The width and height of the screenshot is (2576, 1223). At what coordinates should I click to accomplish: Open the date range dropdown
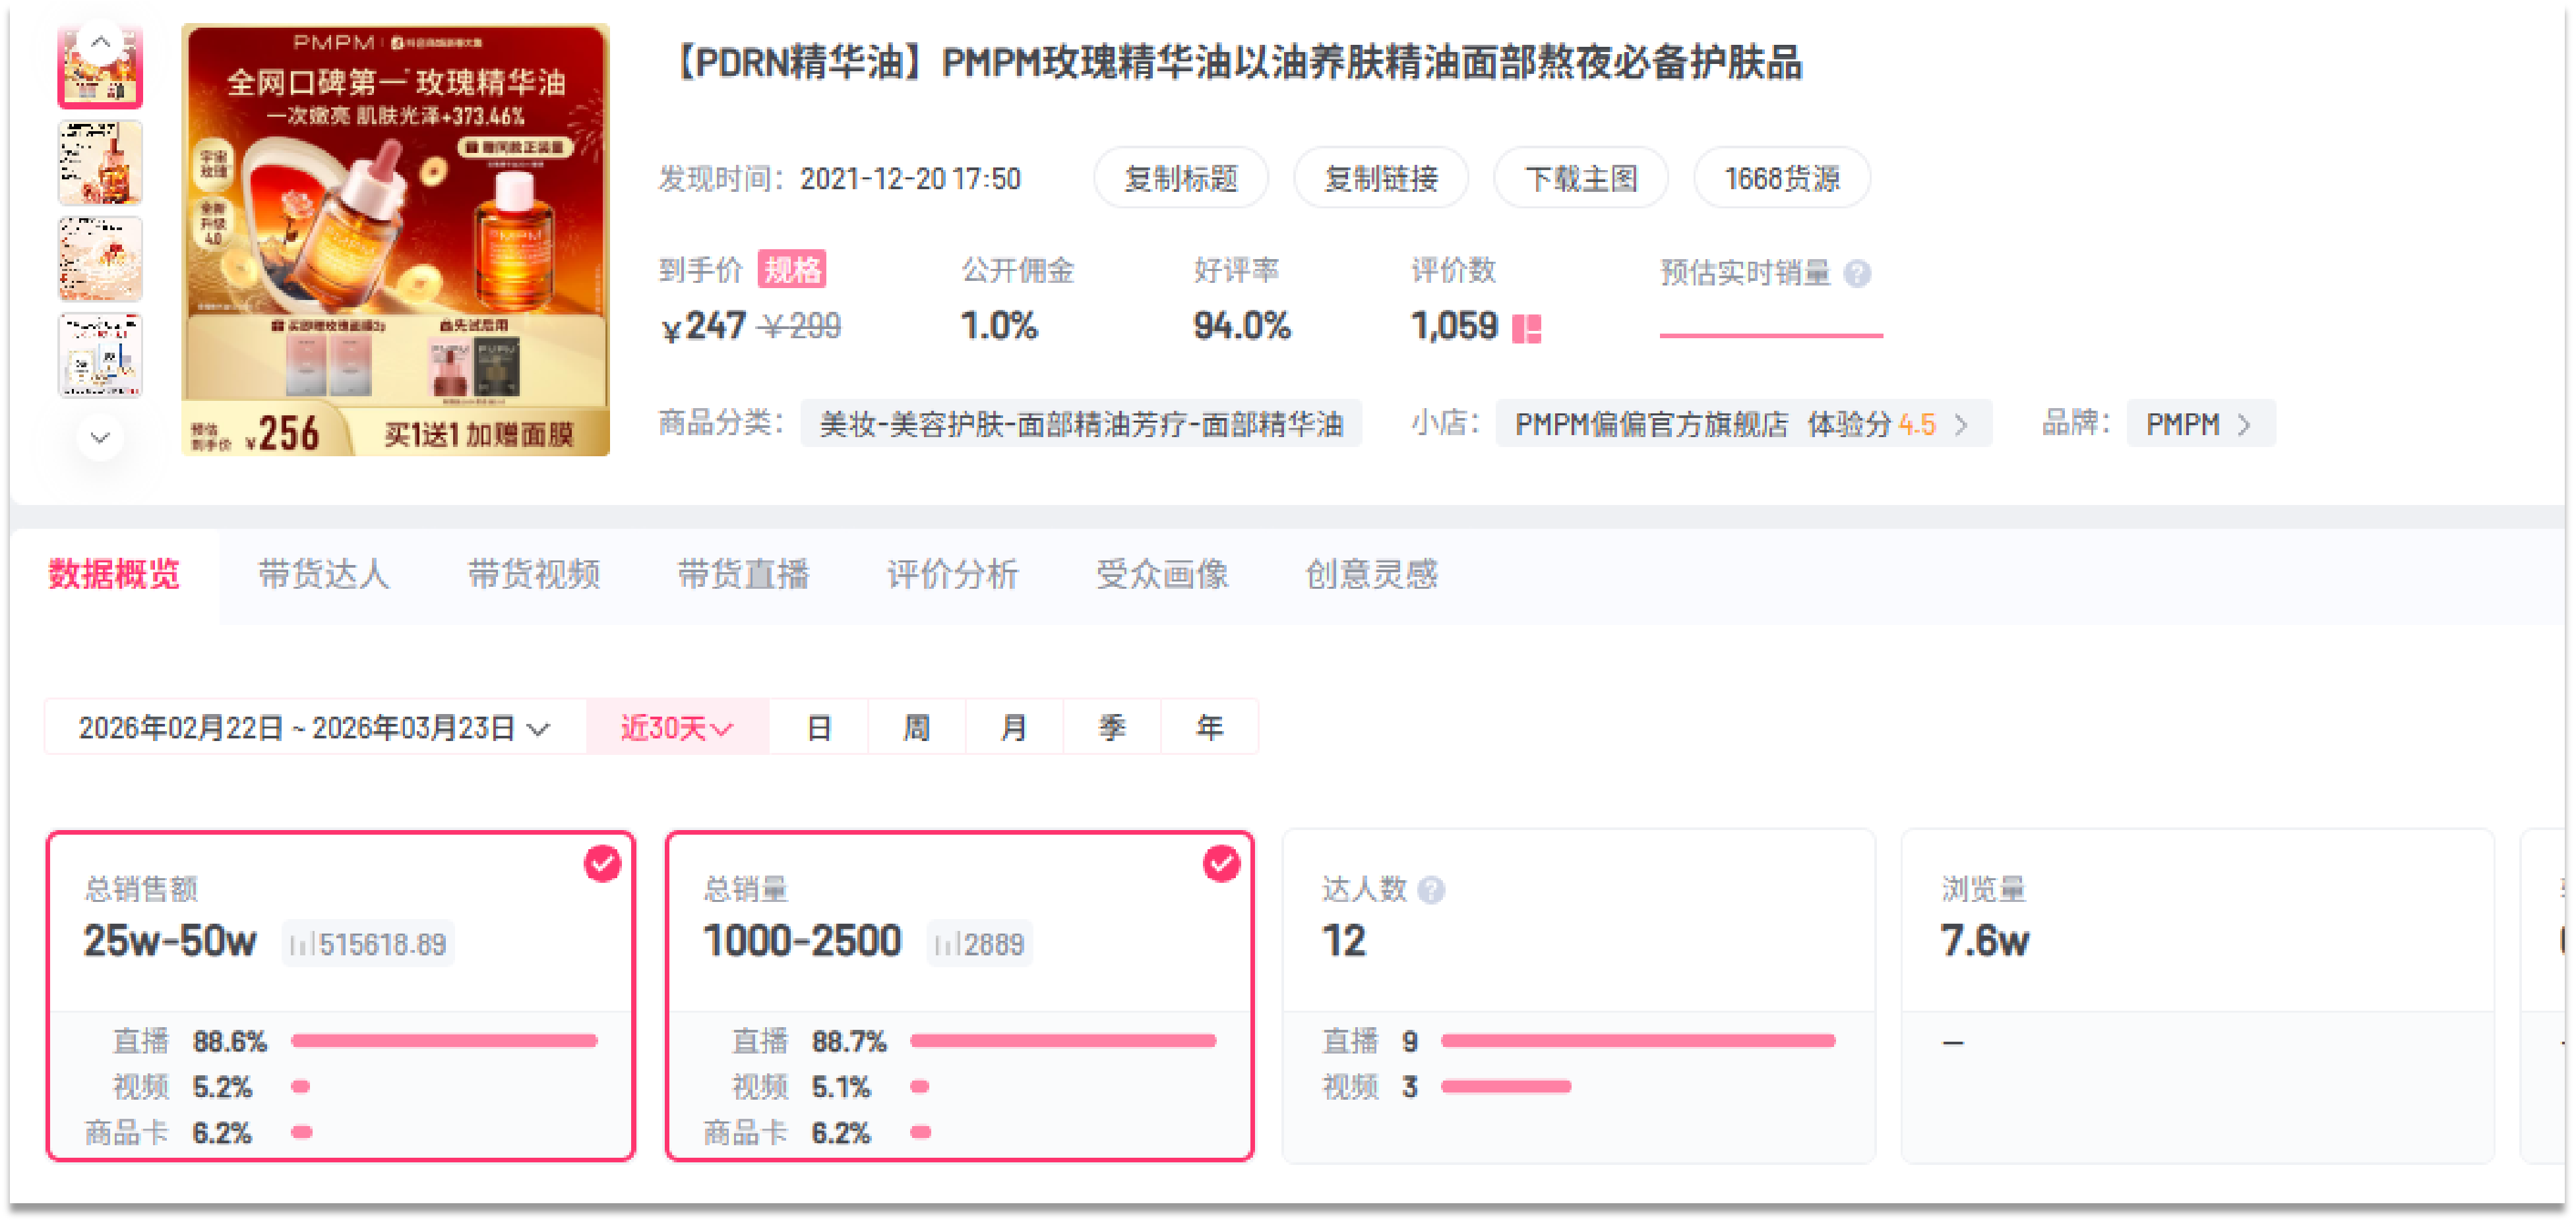tap(314, 727)
